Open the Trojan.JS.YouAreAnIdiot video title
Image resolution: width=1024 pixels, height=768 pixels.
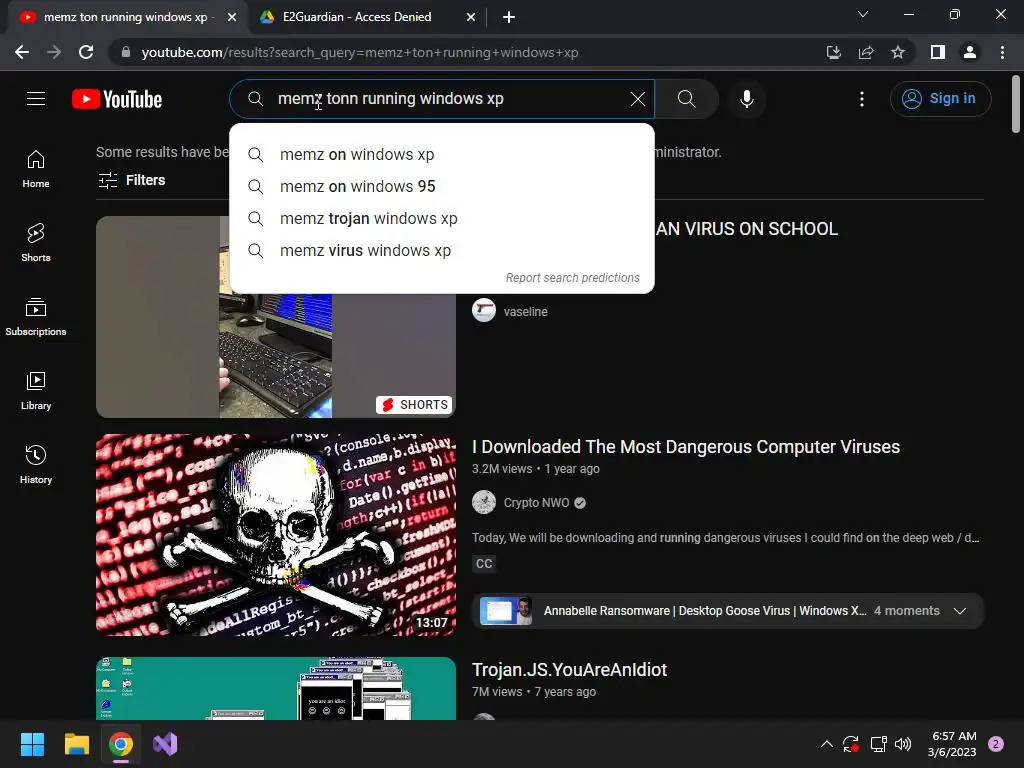569,670
